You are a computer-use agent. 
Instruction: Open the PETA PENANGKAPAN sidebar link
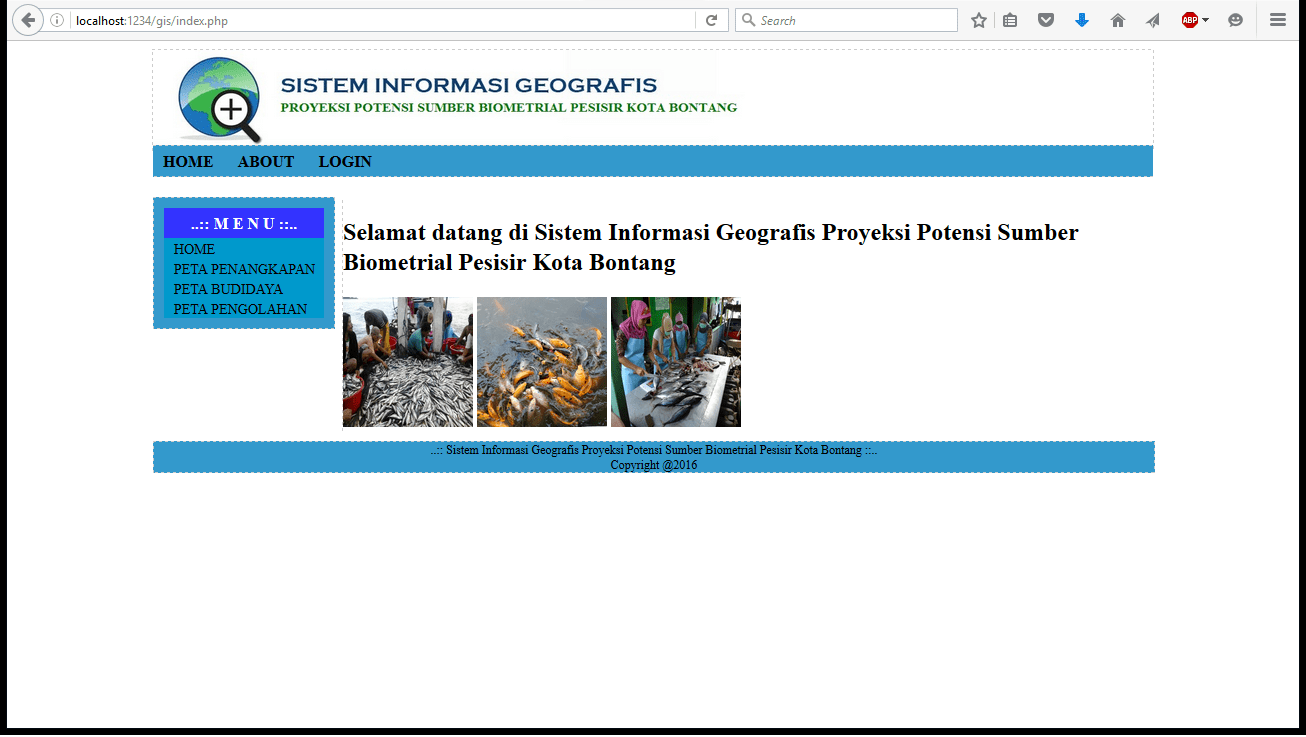pos(244,269)
